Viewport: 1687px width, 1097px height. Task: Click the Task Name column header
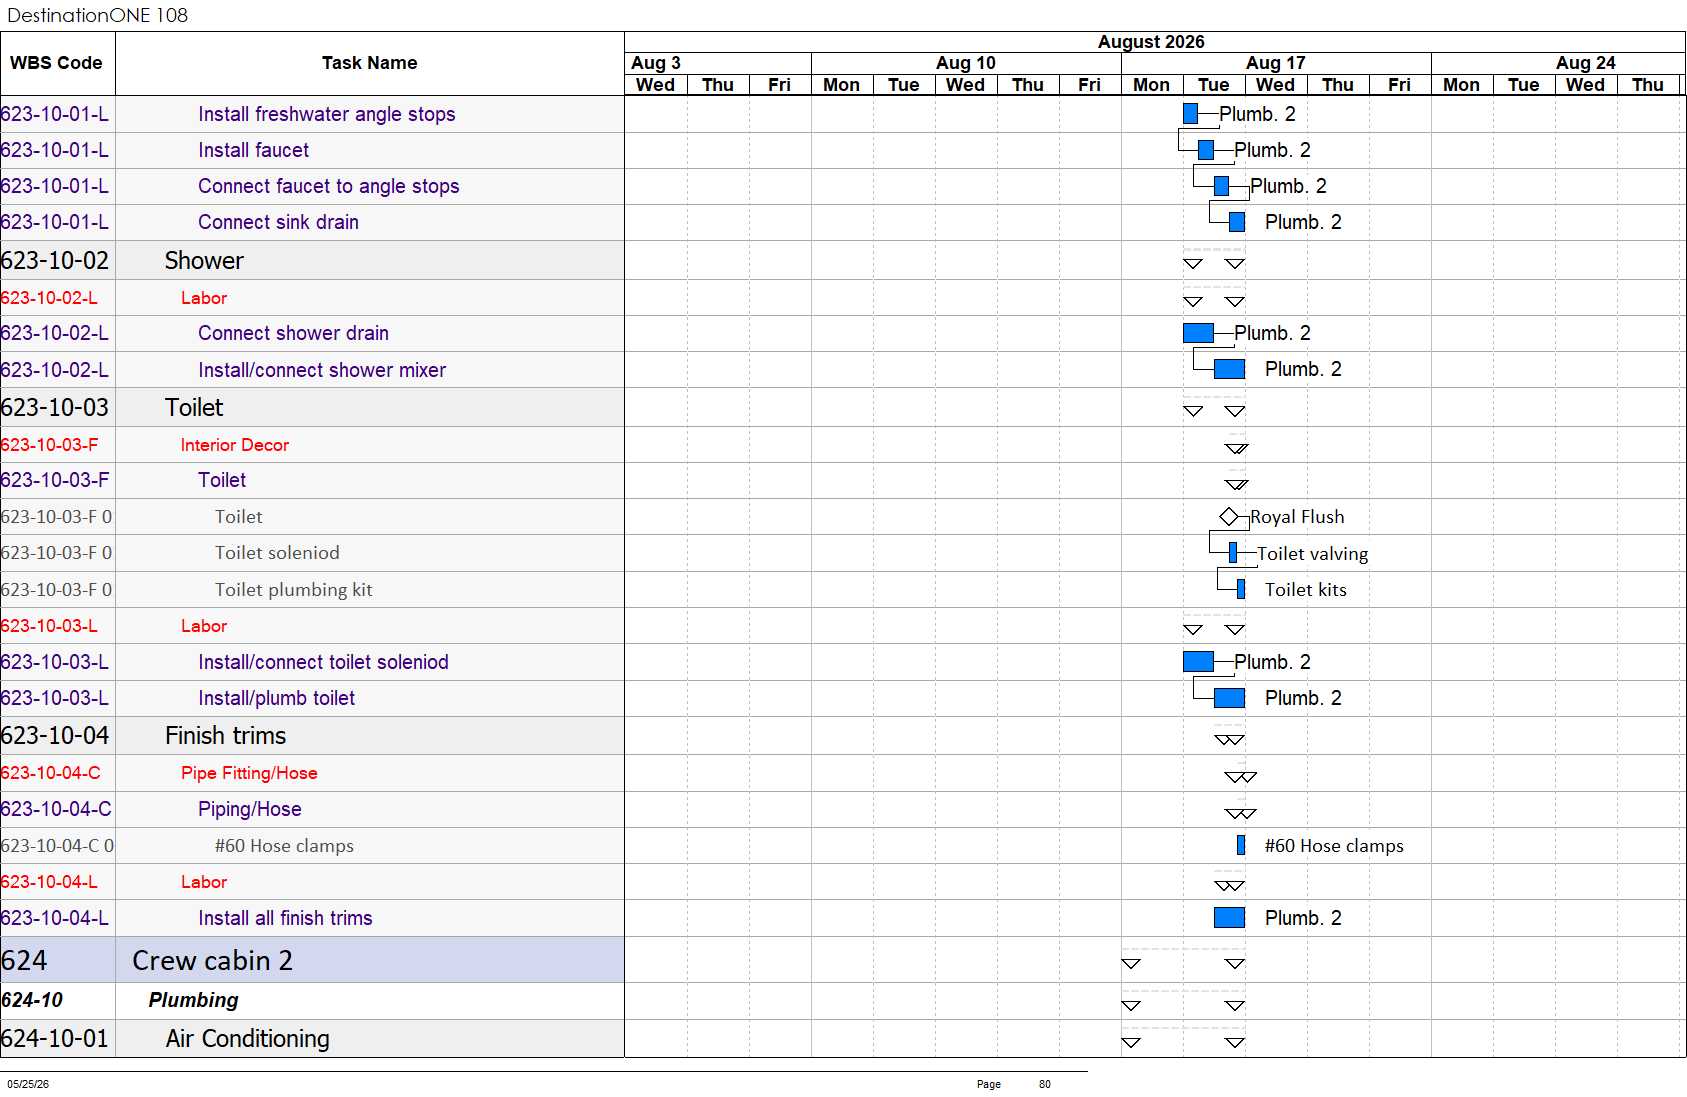[370, 63]
